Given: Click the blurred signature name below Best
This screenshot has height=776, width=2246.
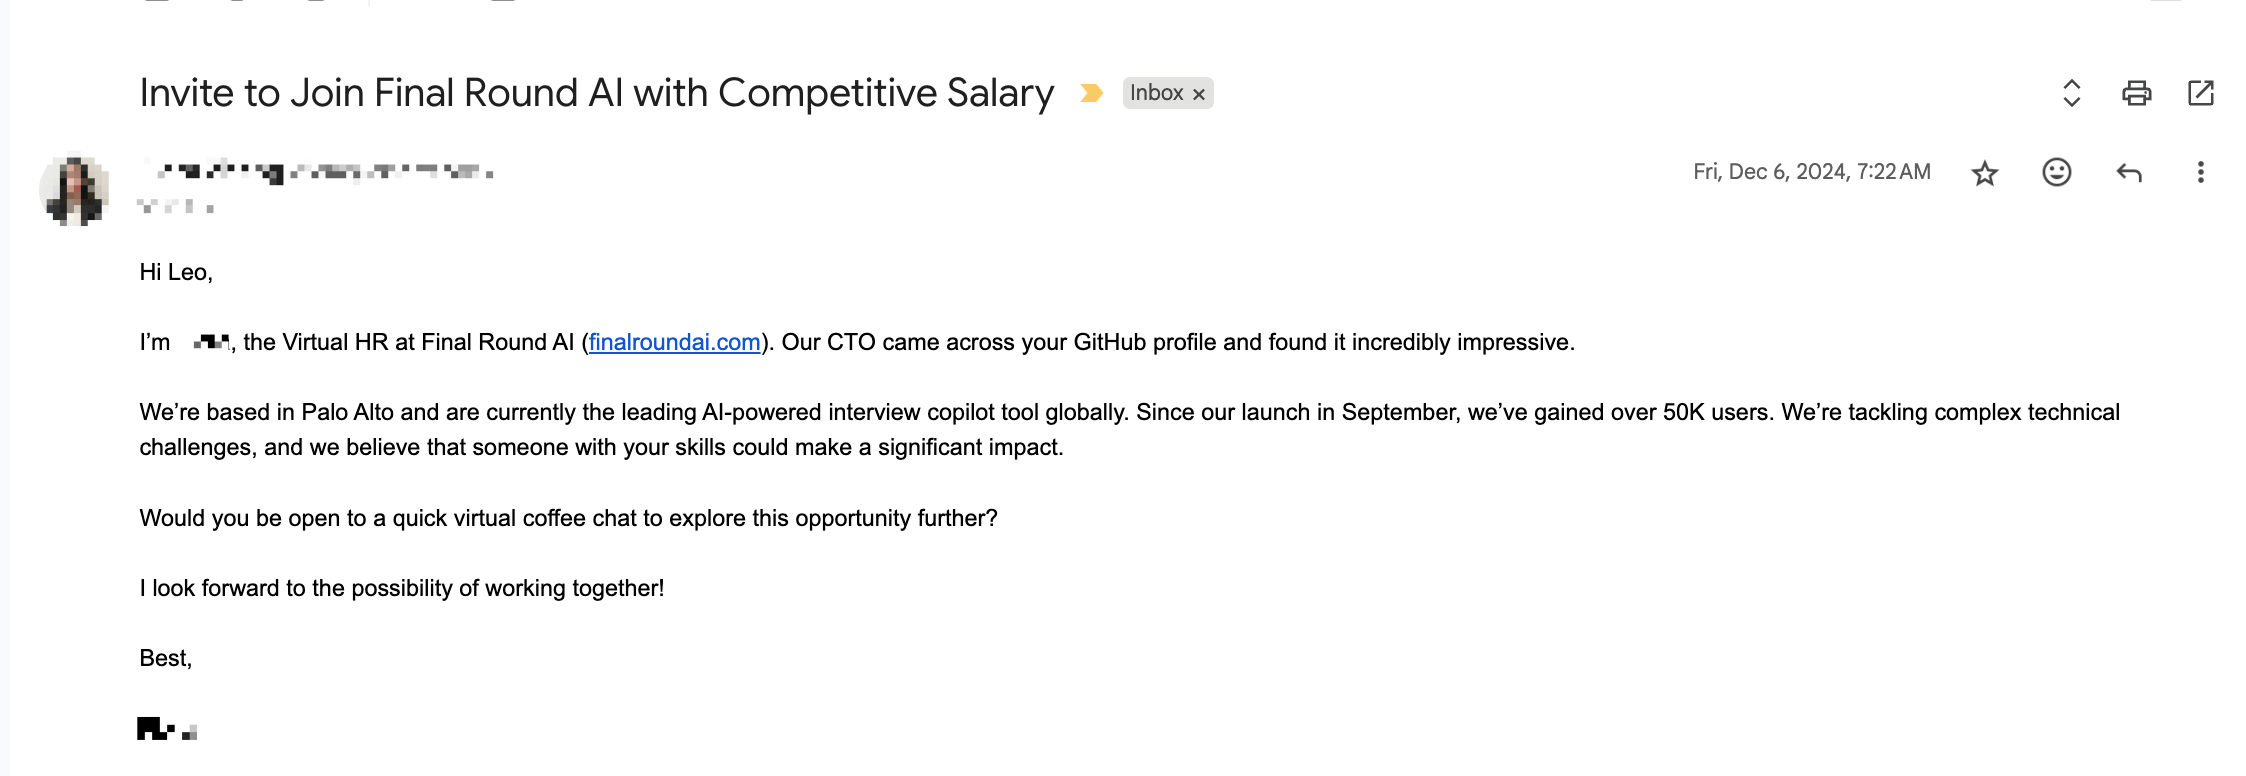Looking at the screenshot, I should click(167, 729).
